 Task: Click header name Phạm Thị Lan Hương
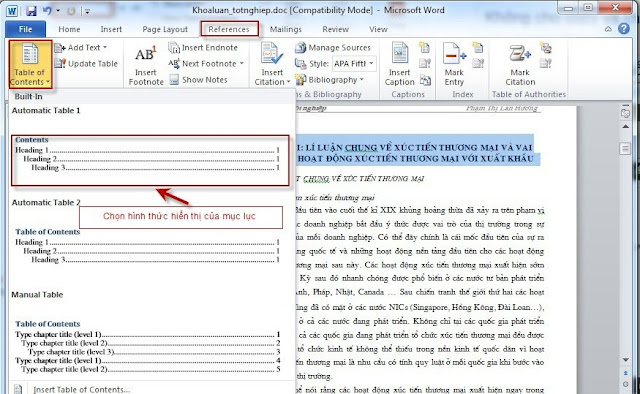pos(502,108)
